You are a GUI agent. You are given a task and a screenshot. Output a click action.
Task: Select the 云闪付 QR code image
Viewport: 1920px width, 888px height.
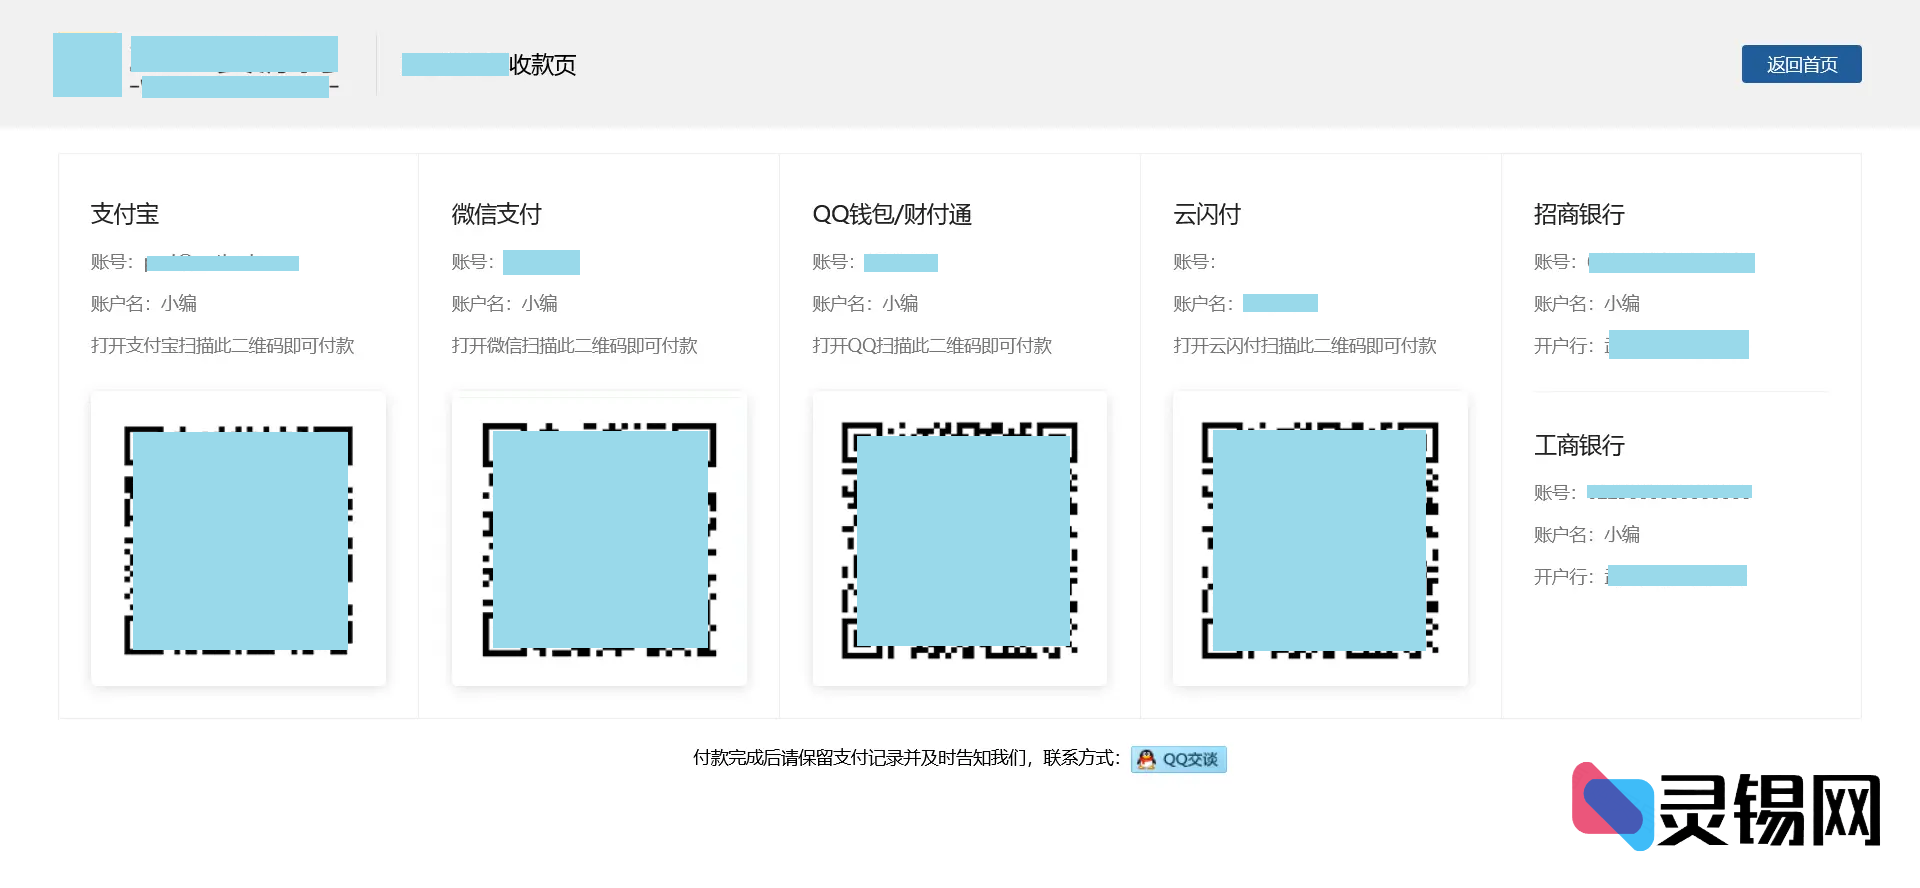[x=1320, y=539]
